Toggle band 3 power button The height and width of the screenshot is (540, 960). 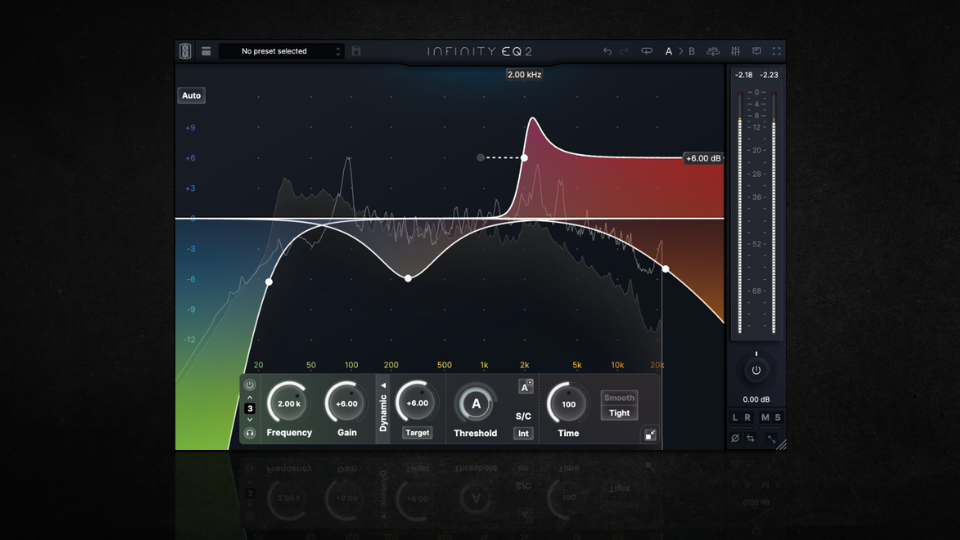point(250,385)
